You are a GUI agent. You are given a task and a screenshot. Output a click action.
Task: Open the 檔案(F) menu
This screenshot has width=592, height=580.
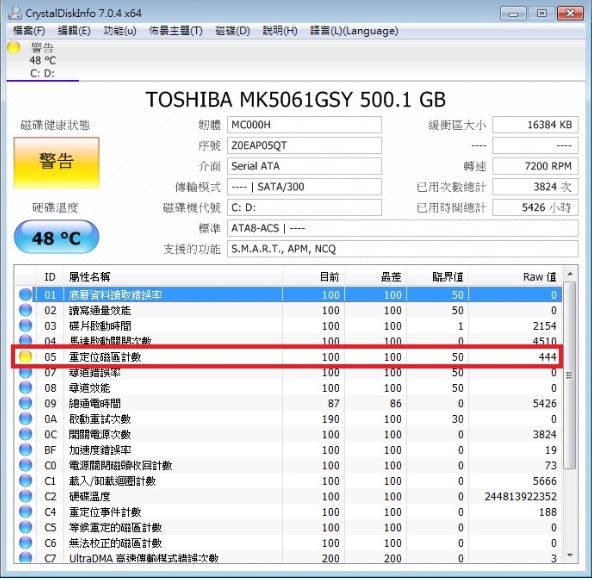pyautogui.click(x=29, y=31)
